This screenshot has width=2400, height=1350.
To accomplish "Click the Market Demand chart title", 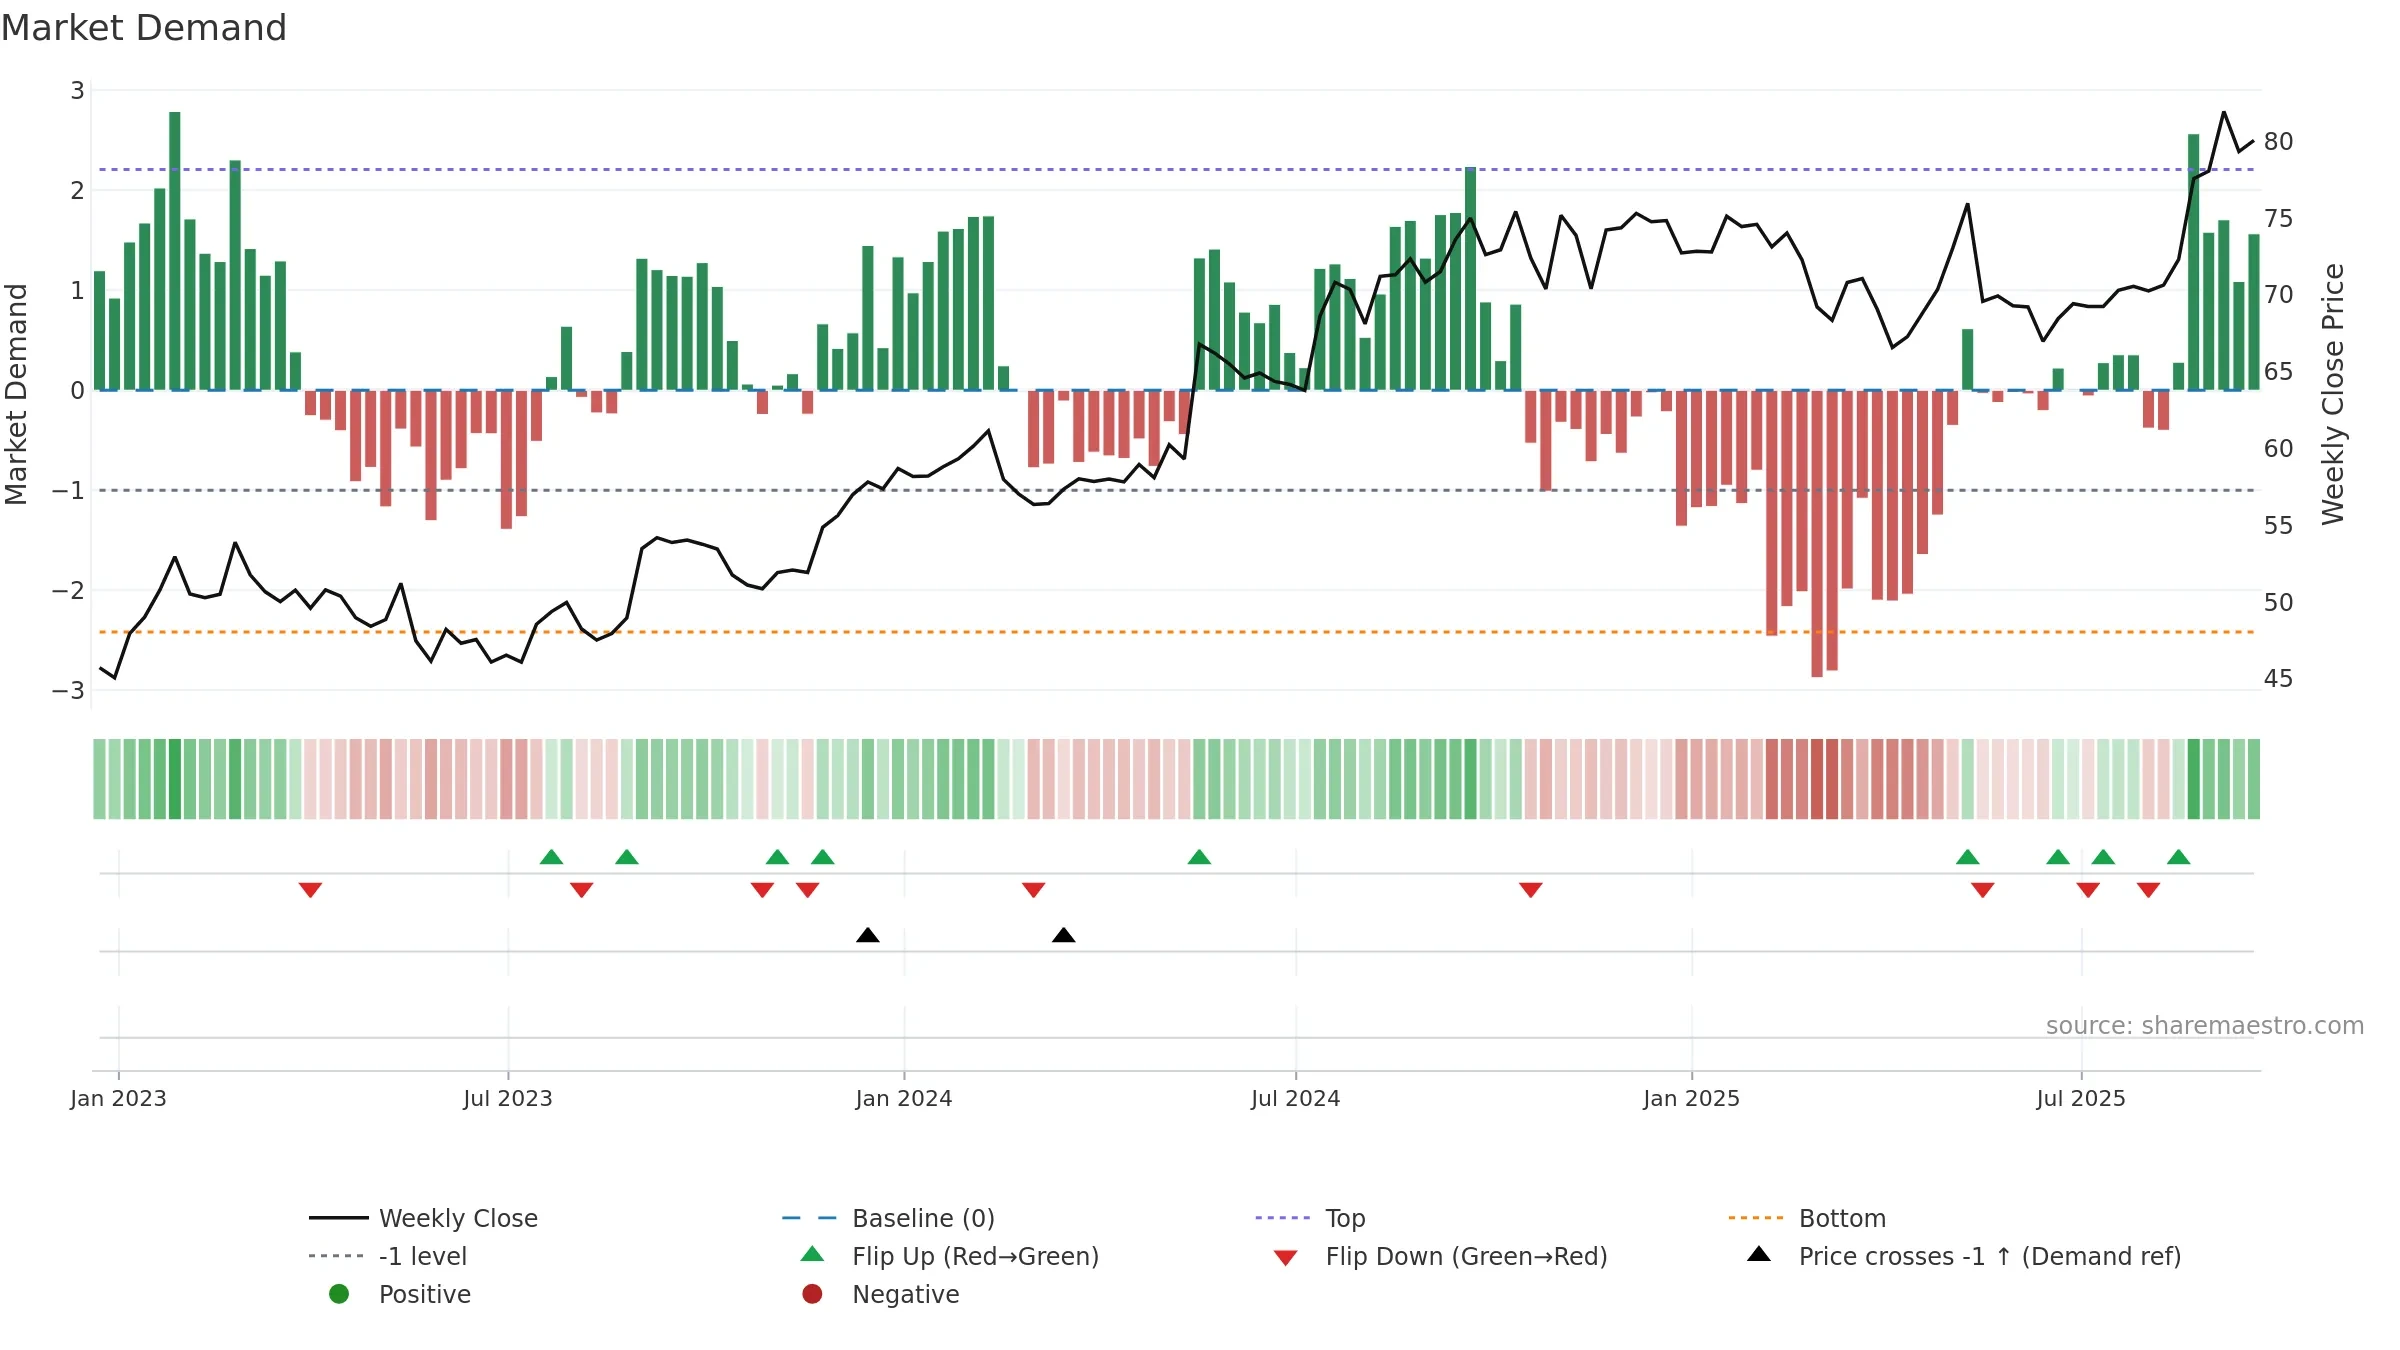I will (144, 28).
